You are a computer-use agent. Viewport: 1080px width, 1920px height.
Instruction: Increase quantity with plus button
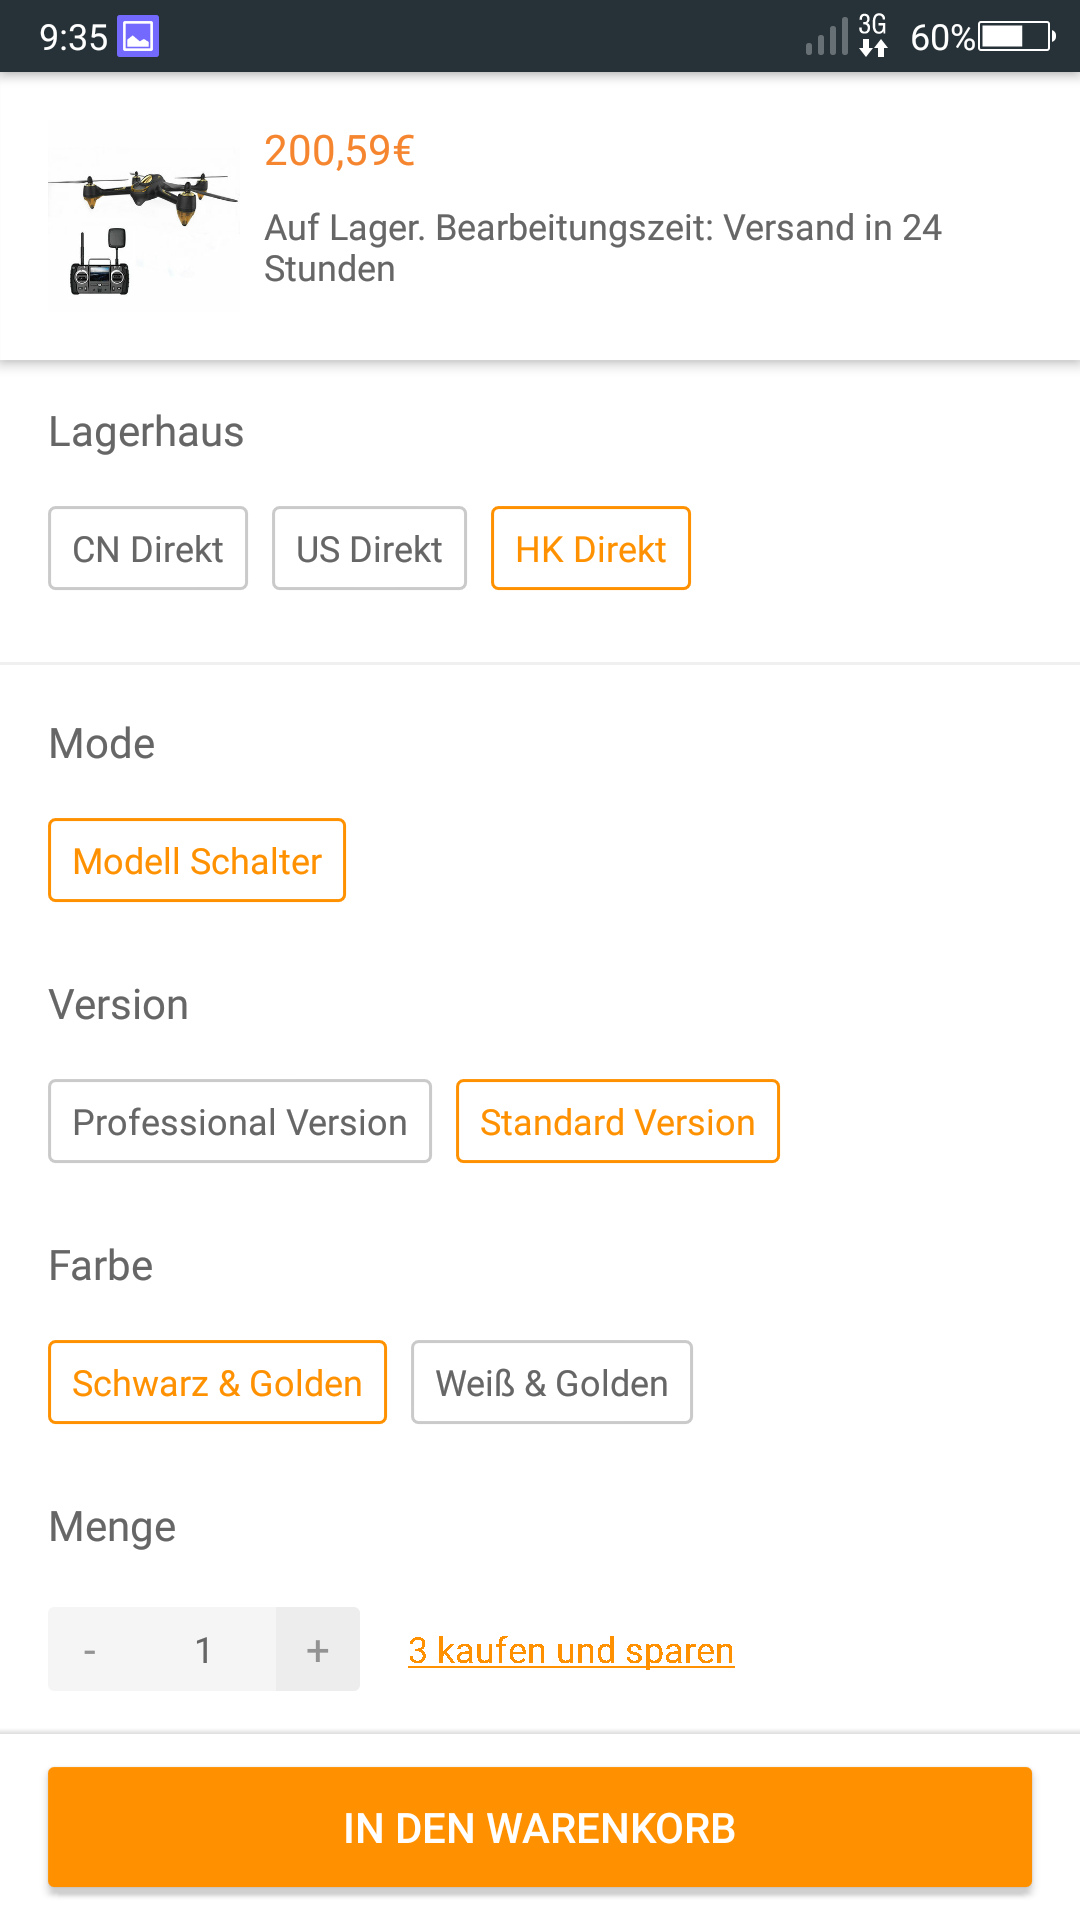pyautogui.click(x=318, y=1649)
